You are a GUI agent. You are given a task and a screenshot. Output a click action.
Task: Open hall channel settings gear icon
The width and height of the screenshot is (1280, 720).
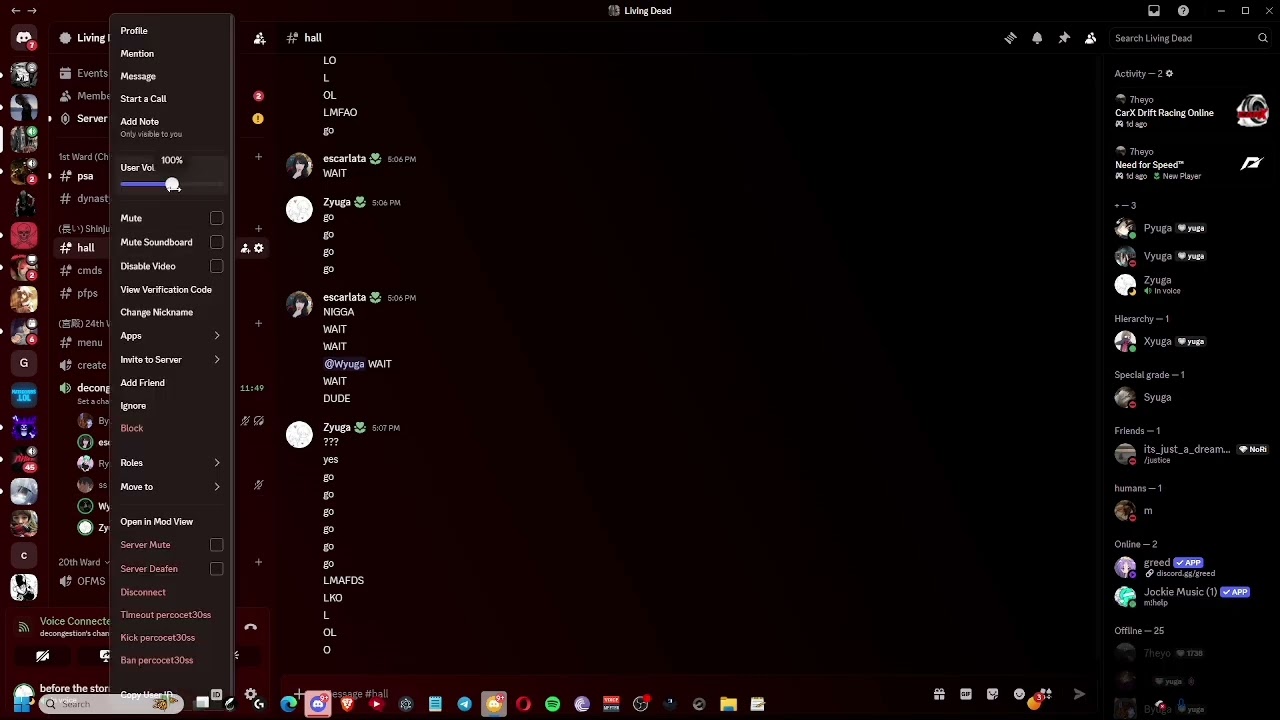tap(259, 248)
